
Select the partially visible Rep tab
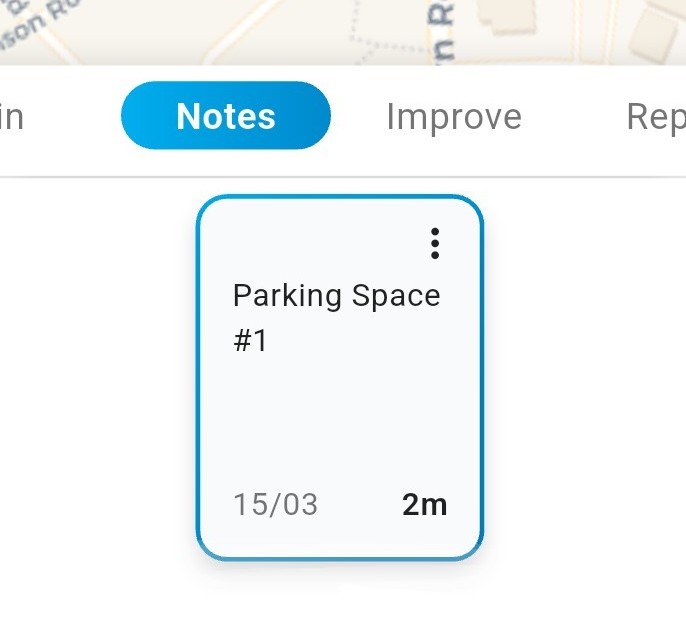tap(655, 117)
